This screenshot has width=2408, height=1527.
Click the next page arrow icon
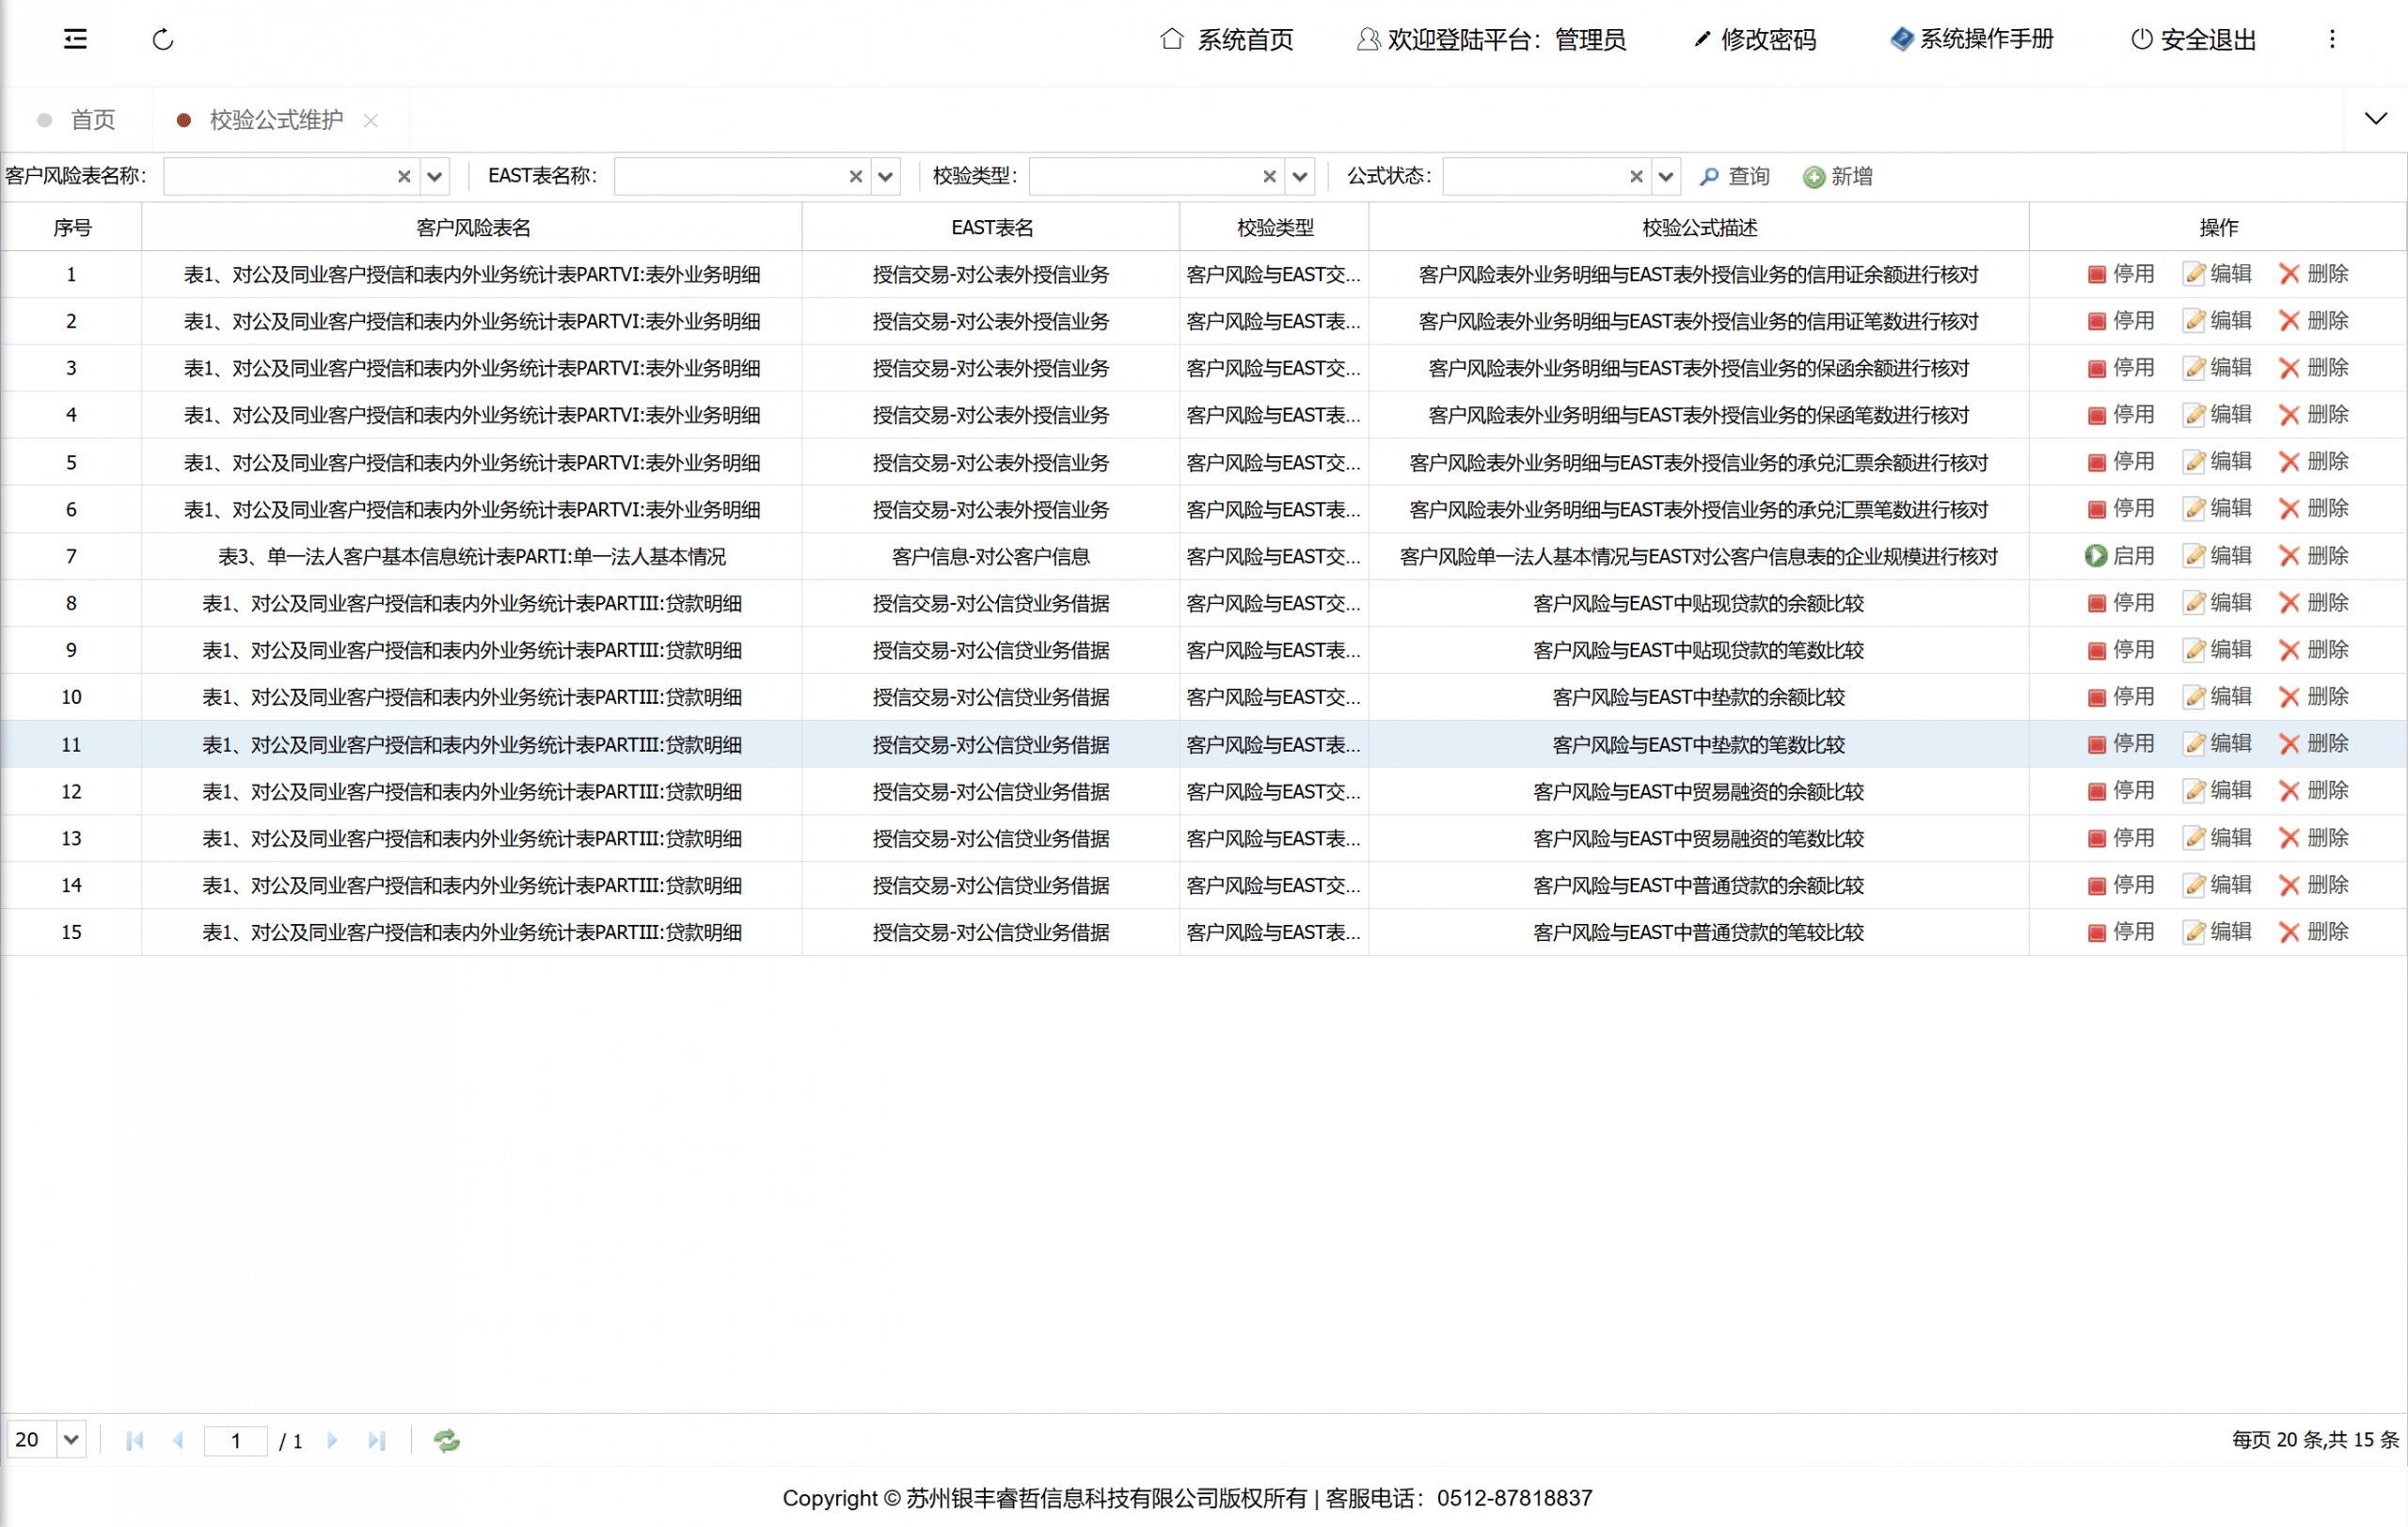click(x=333, y=1440)
